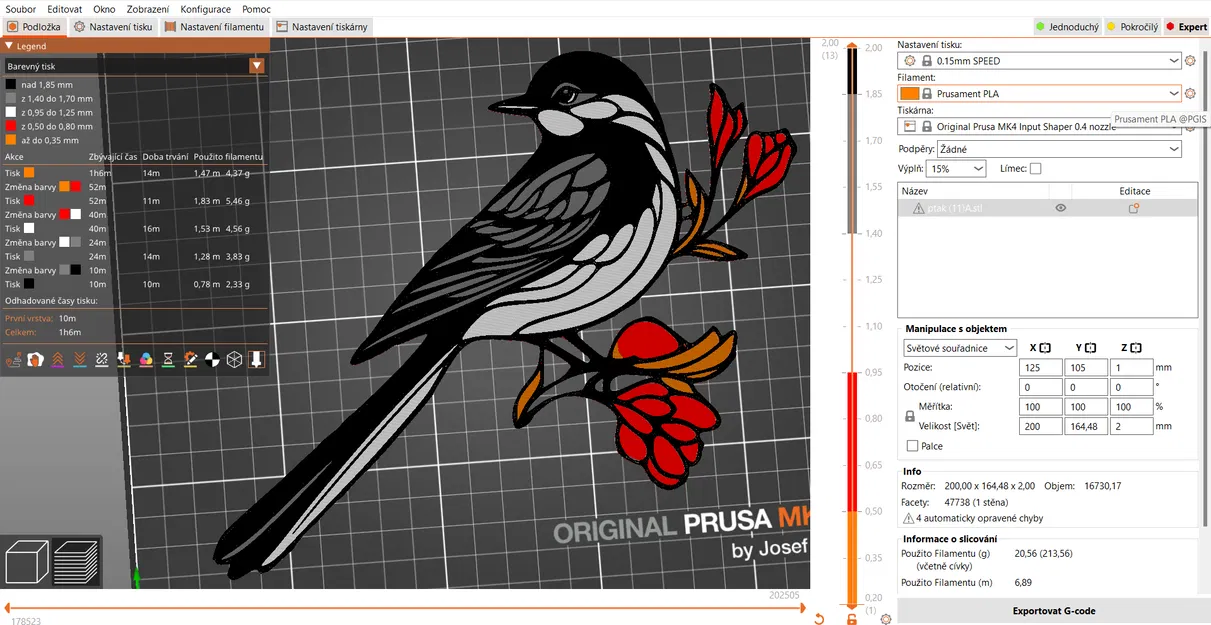1211x625 pixels.
Task: Open Prusament PLA filament dropdown
Action: [x=1040, y=94]
